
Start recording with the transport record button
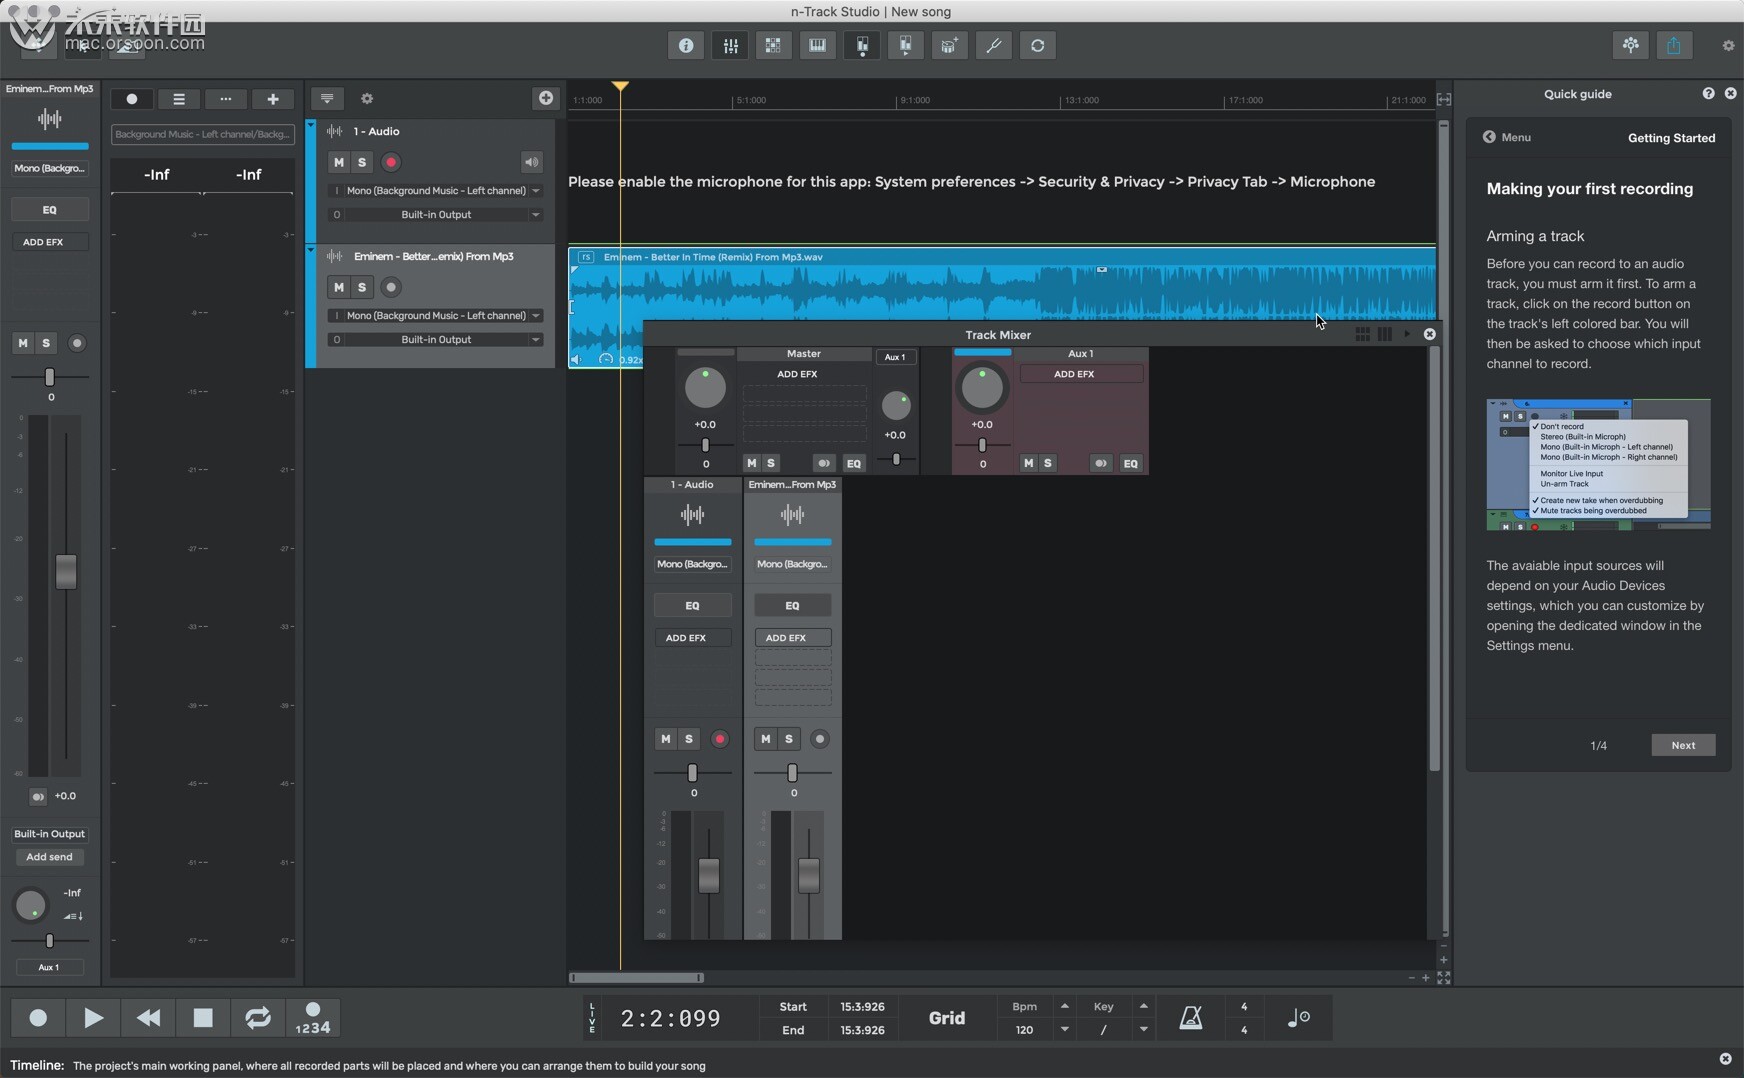point(38,1018)
